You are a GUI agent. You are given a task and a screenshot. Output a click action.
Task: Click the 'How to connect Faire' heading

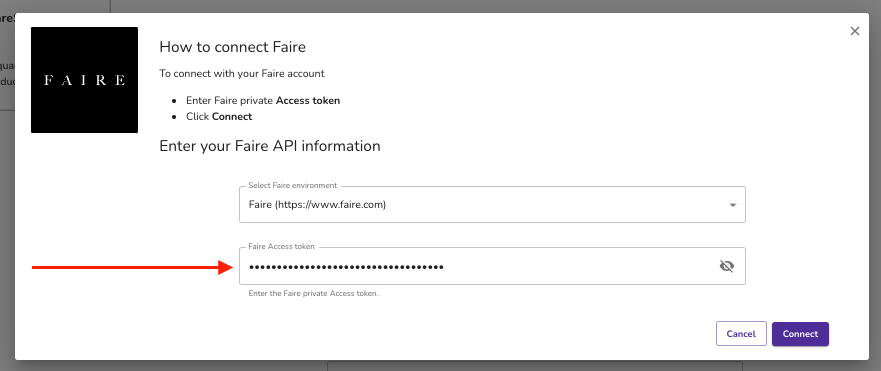click(233, 47)
